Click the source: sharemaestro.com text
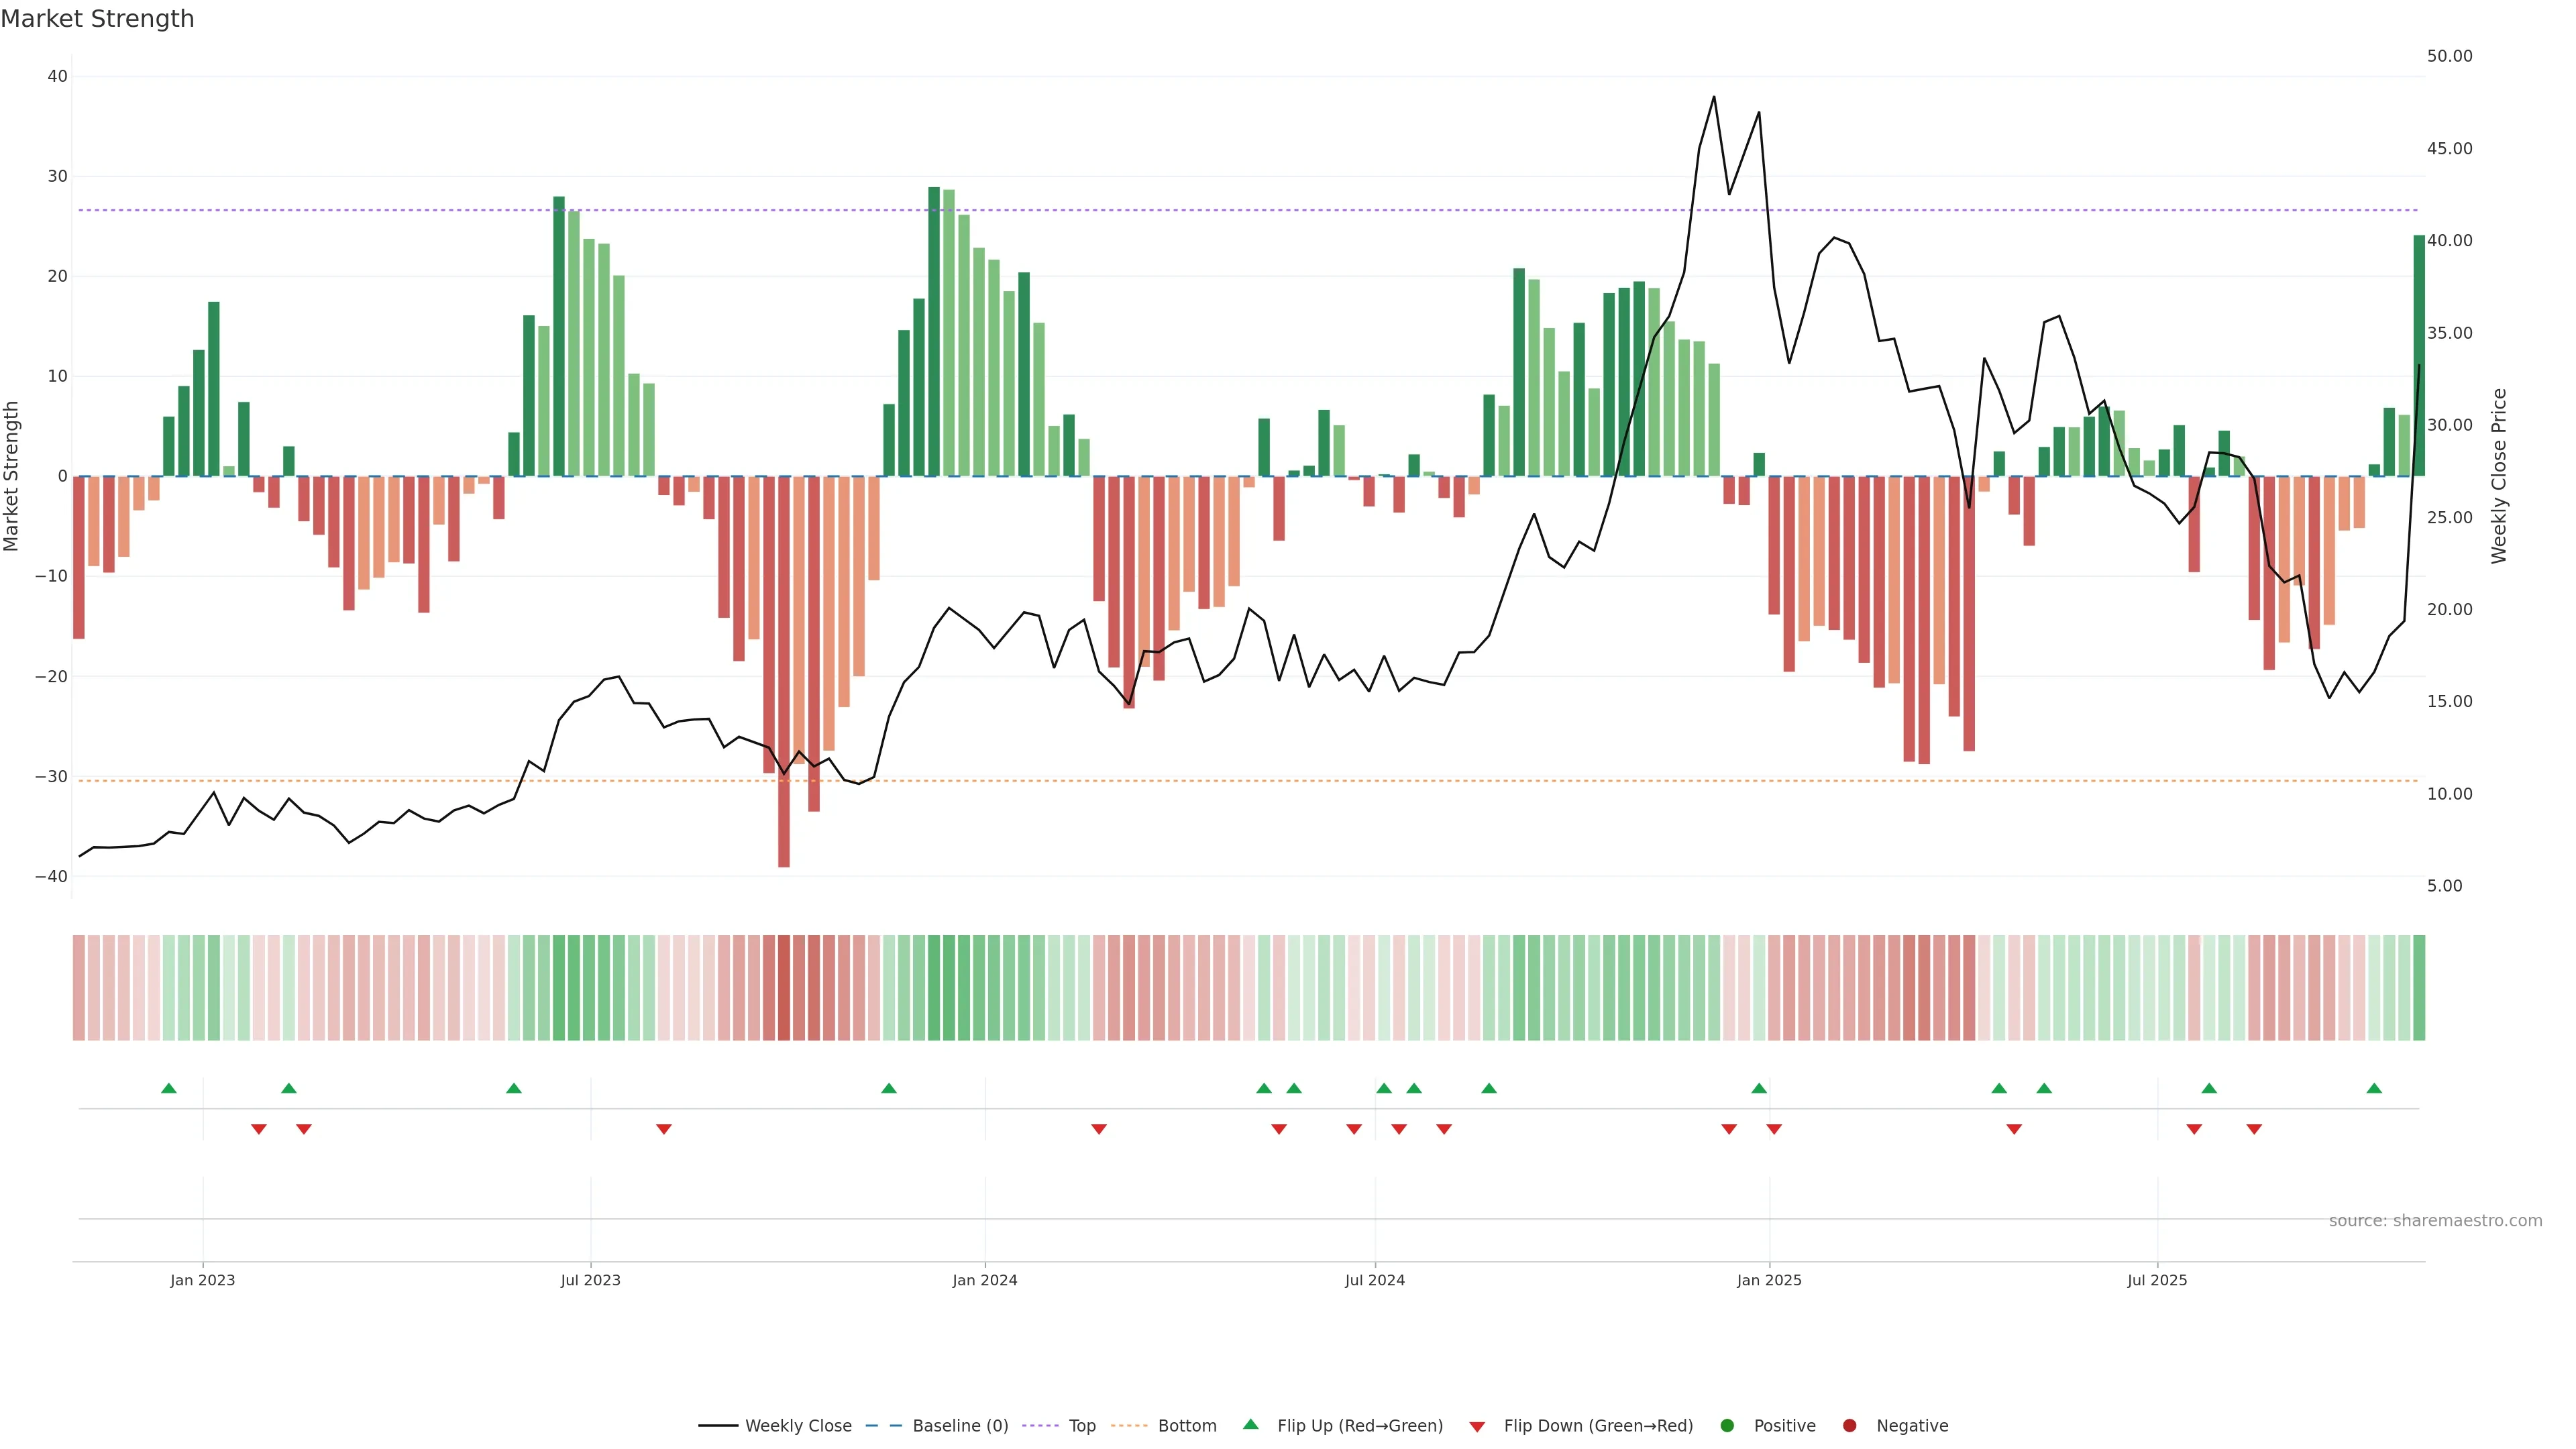 pos(2435,1220)
